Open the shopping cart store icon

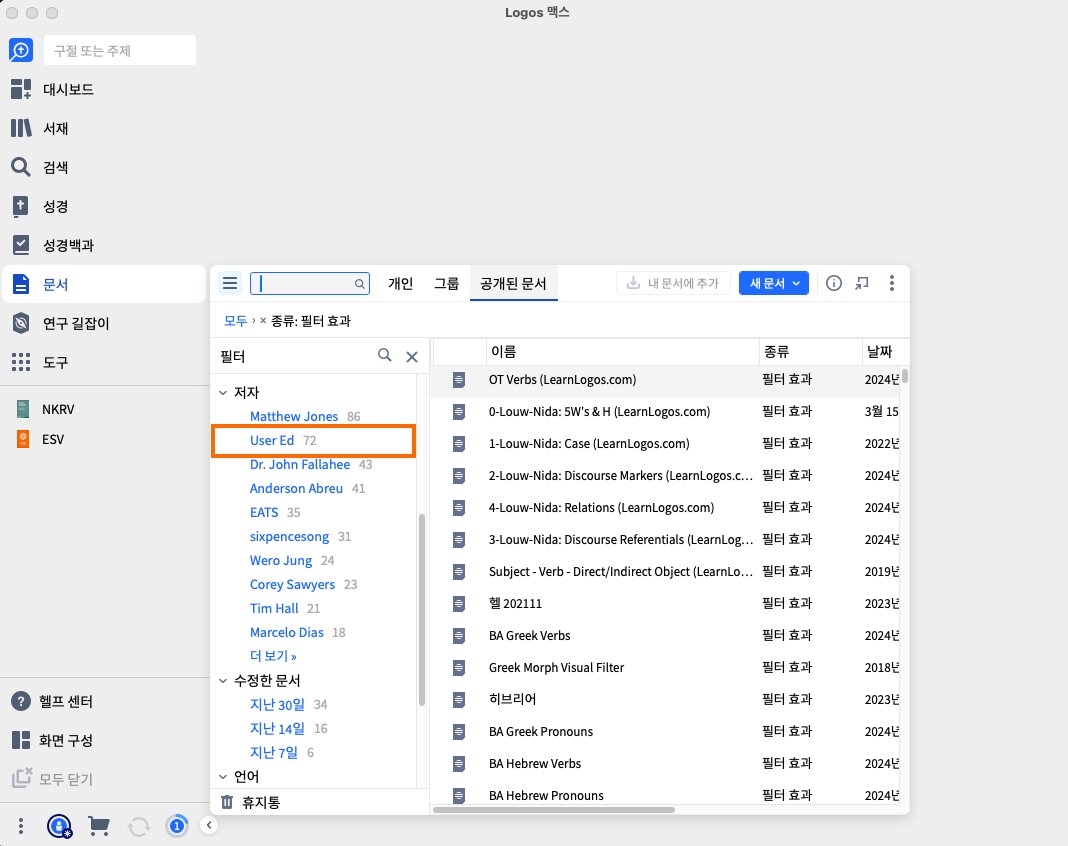pos(99,826)
